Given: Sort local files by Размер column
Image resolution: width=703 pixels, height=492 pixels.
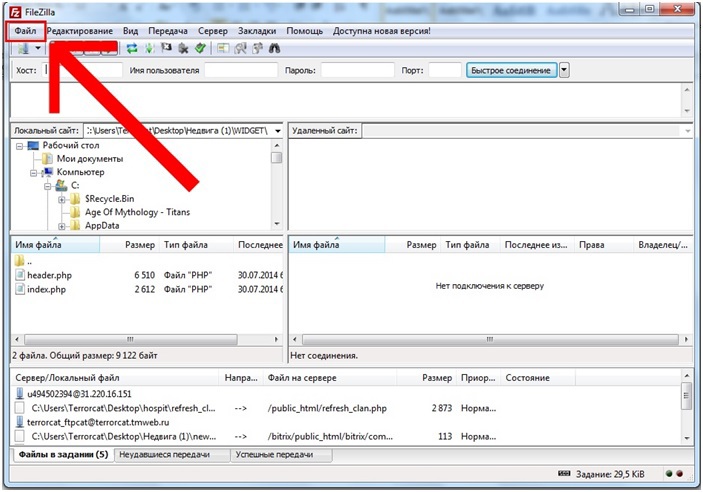Looking at the screenshot, I should pos(129,245).
